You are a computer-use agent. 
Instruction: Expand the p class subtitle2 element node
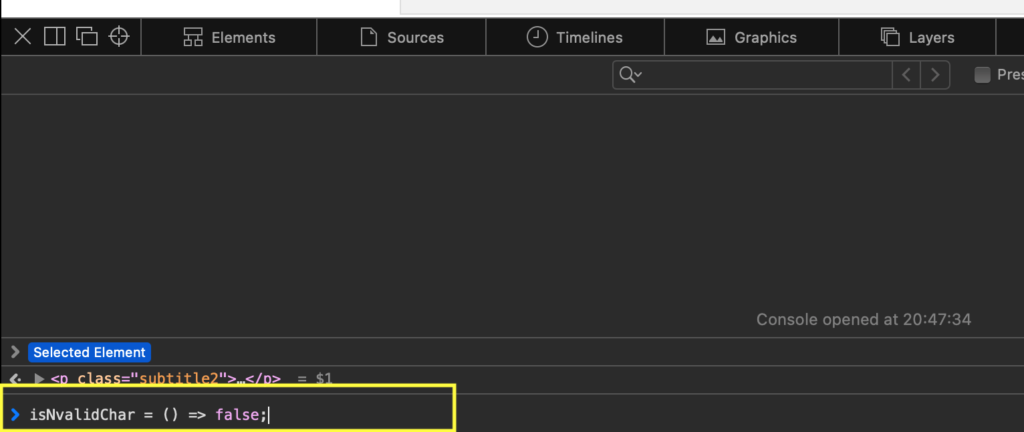(40, 379)
